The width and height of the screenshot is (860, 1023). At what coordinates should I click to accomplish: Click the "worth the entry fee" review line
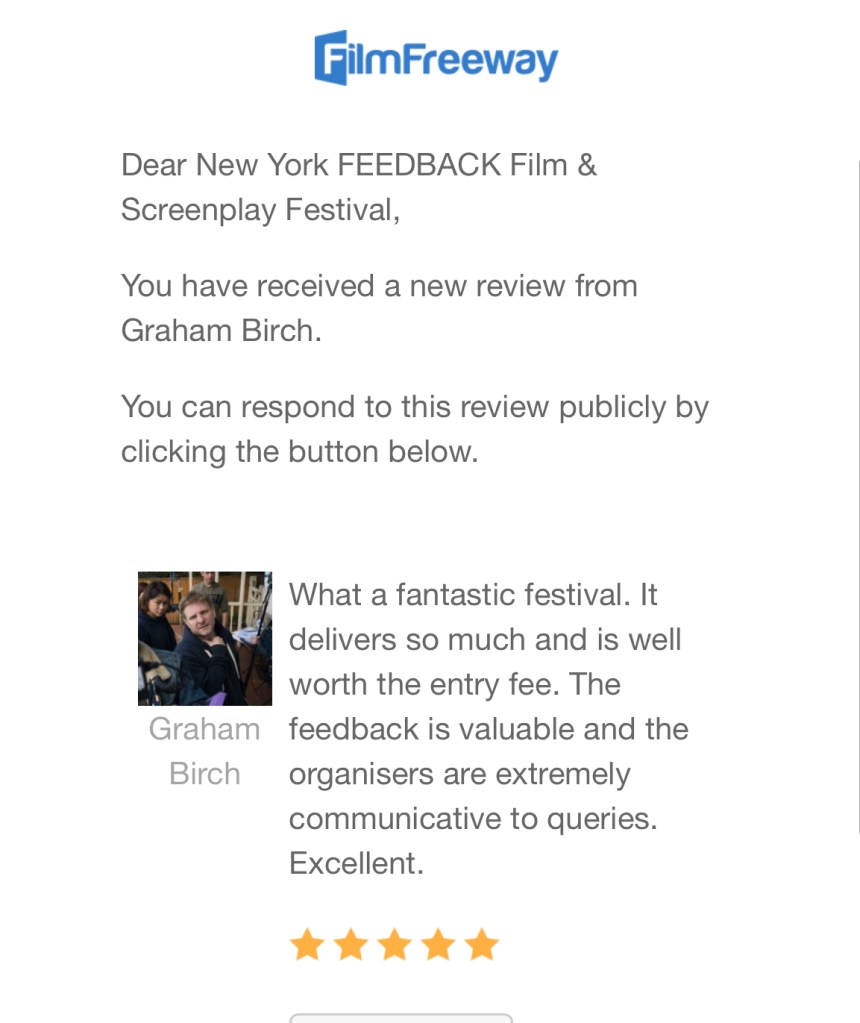[454, 684]
